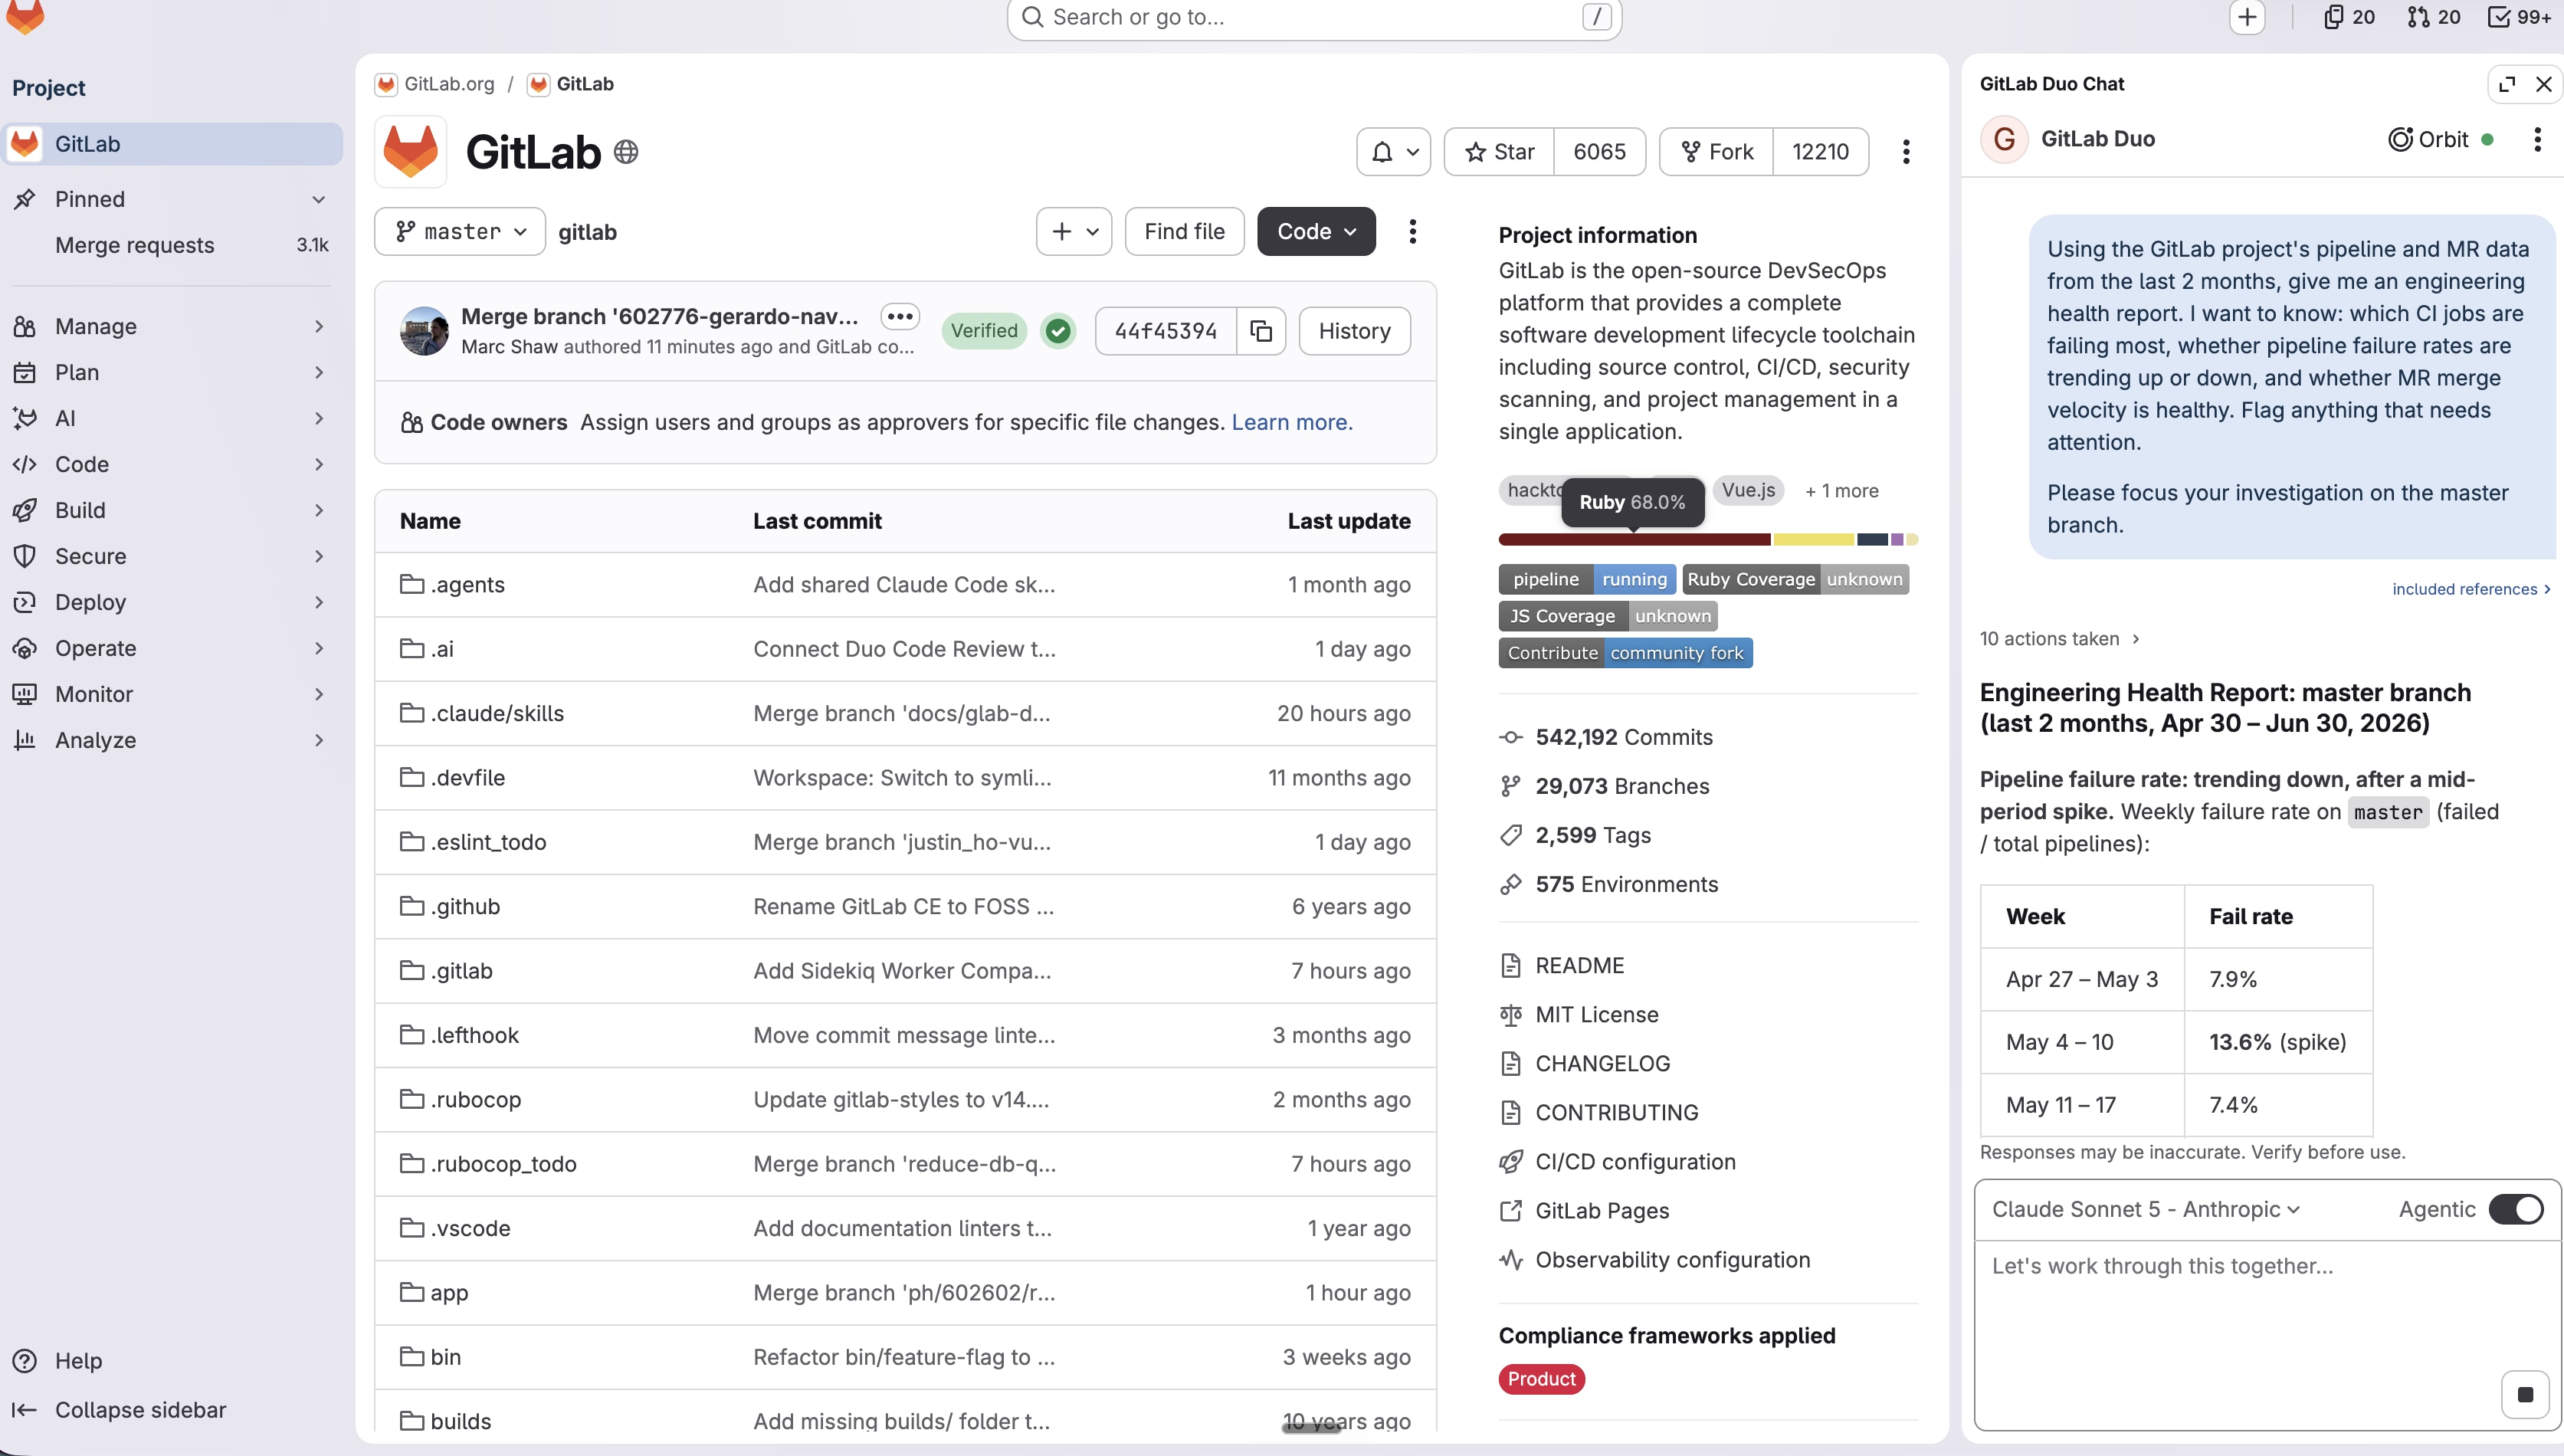Screen dimensions: 2564x1456
Task: Open the to-do list icon showing 99+
Action: [x=2519, y=17]
